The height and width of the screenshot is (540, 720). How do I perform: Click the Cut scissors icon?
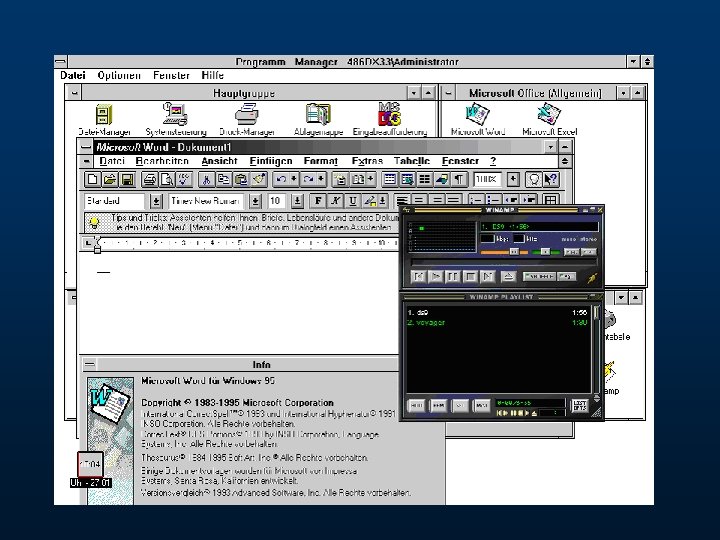click(x=207, y=179)
